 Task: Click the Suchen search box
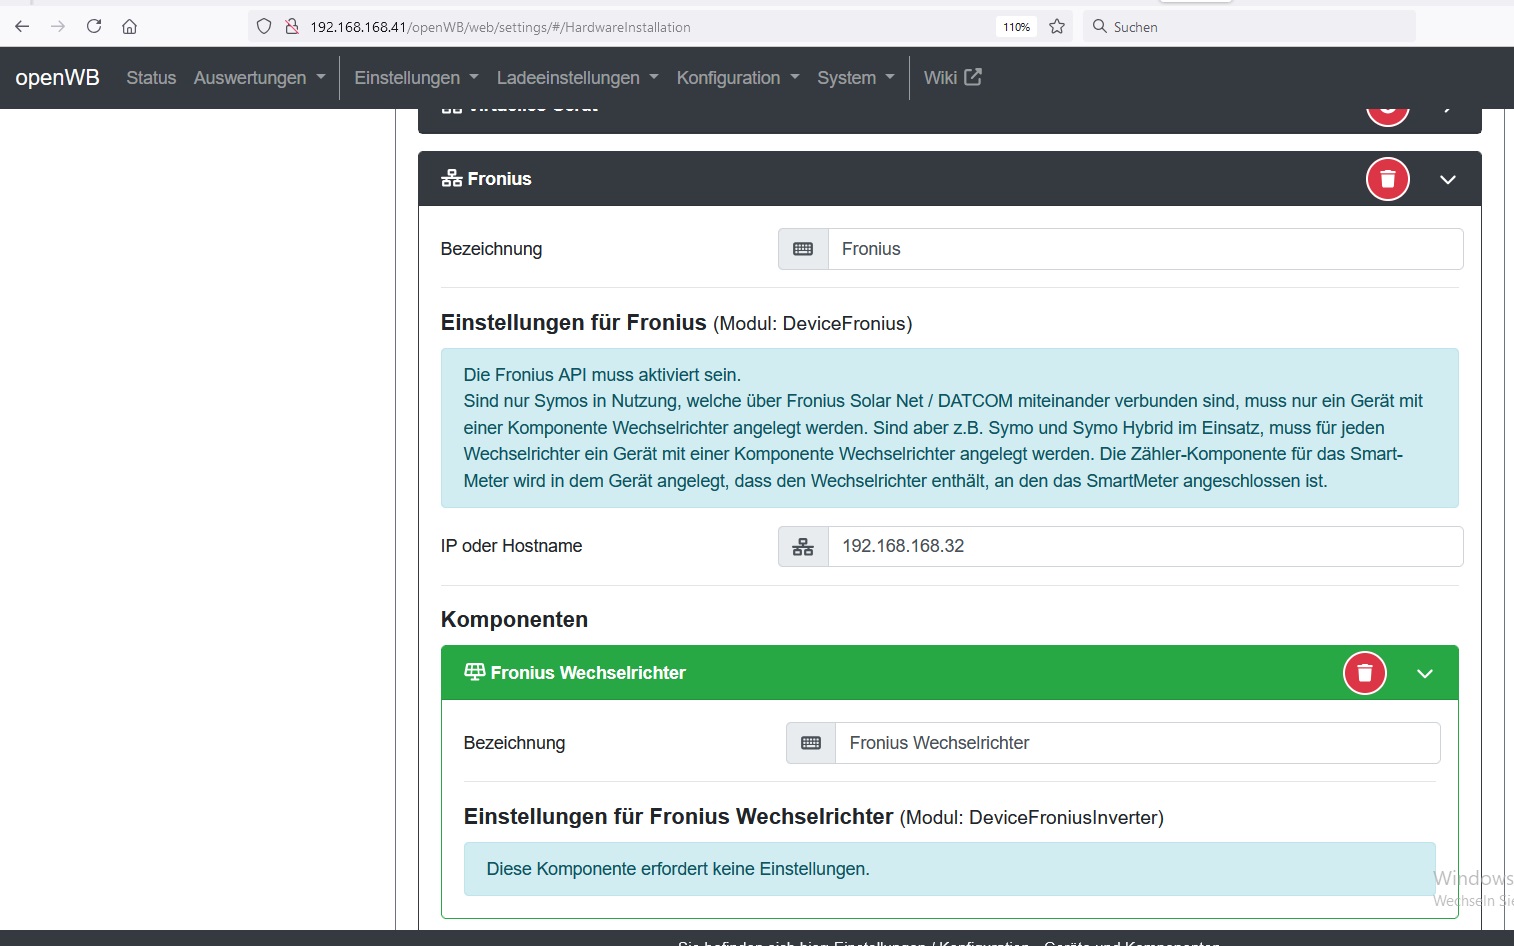(x=1249, y=27)
